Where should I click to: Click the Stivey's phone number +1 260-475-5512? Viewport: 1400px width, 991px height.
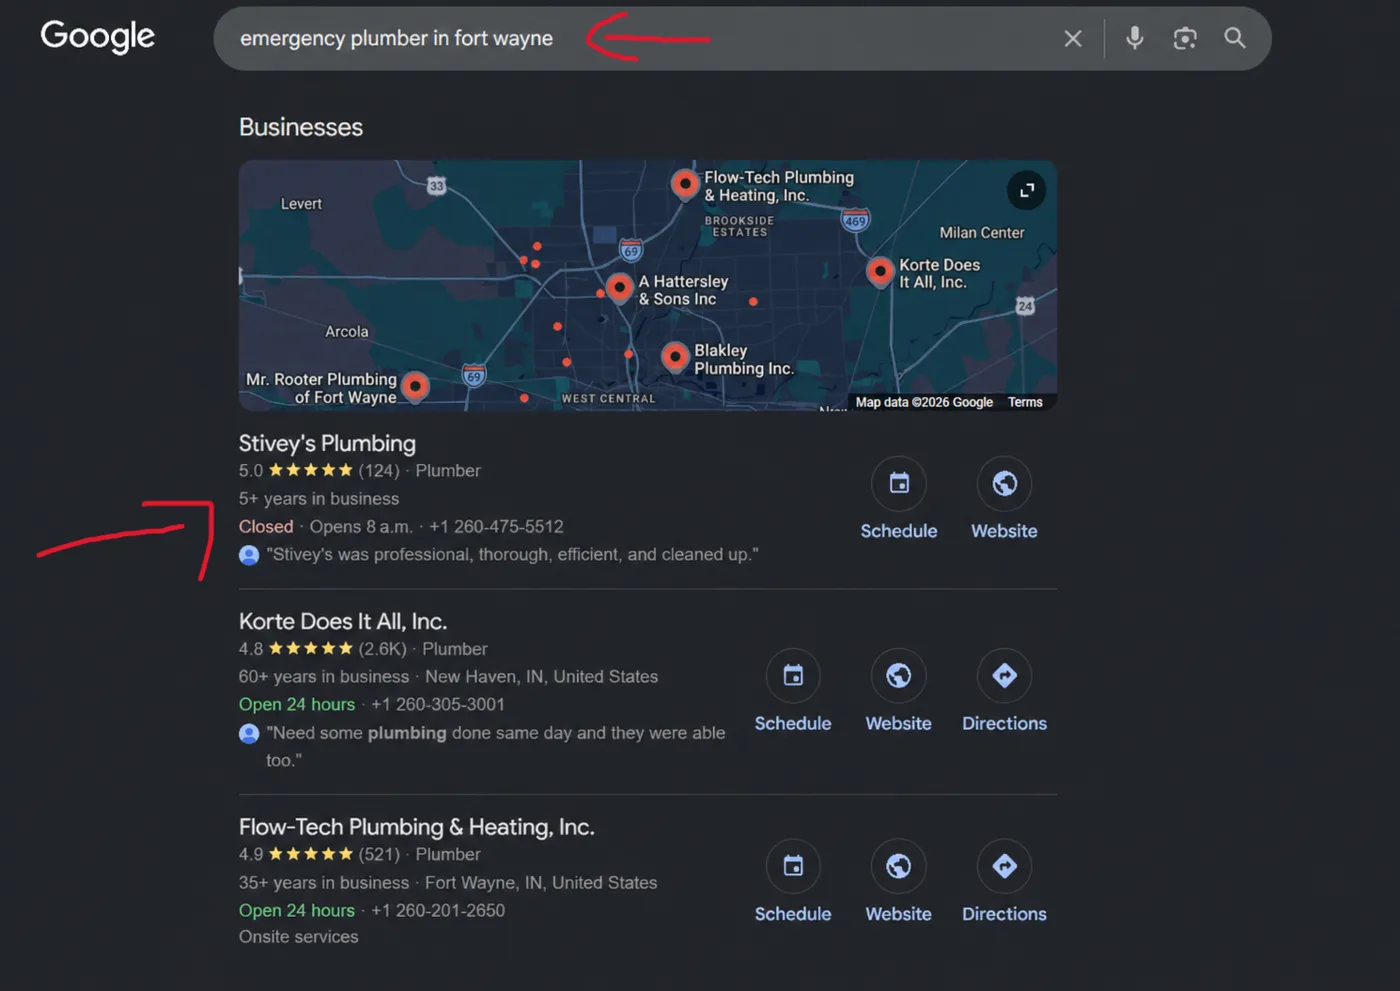click(x=496, y=526)
